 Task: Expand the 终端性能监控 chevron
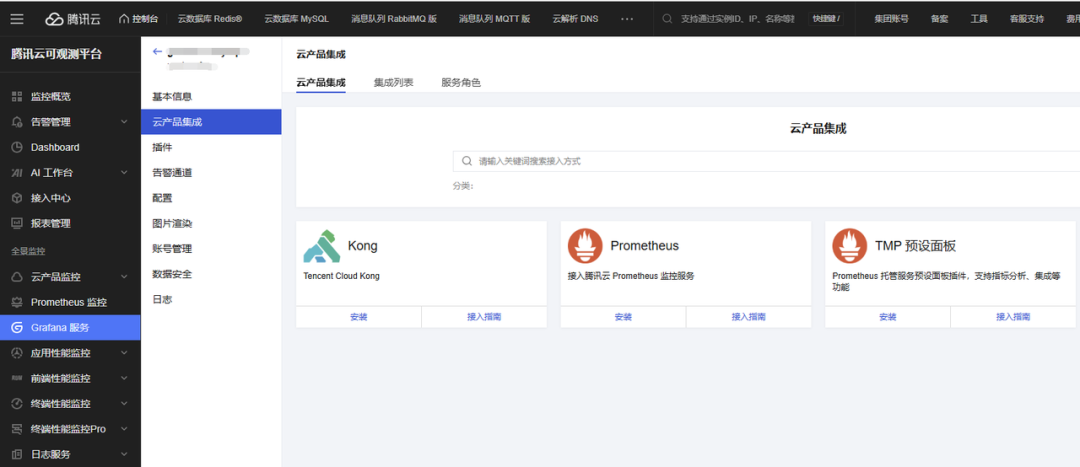124,404
